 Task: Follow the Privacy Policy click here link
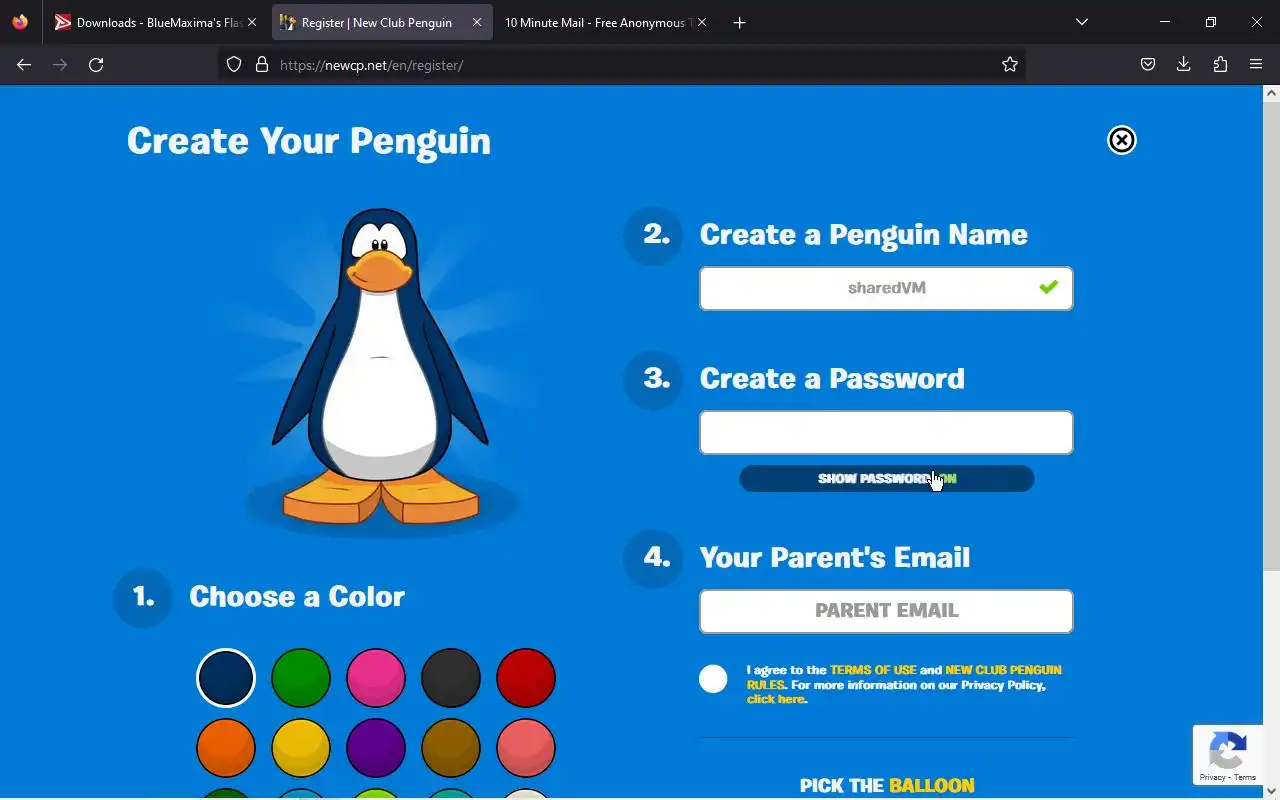(776, 699)
